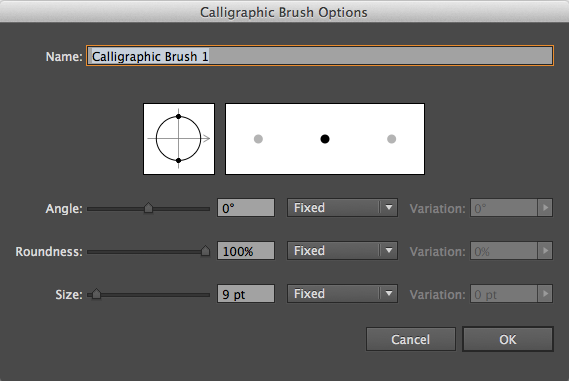Click the brush Name text field
569x381 pixels.
tap(320, 56)
